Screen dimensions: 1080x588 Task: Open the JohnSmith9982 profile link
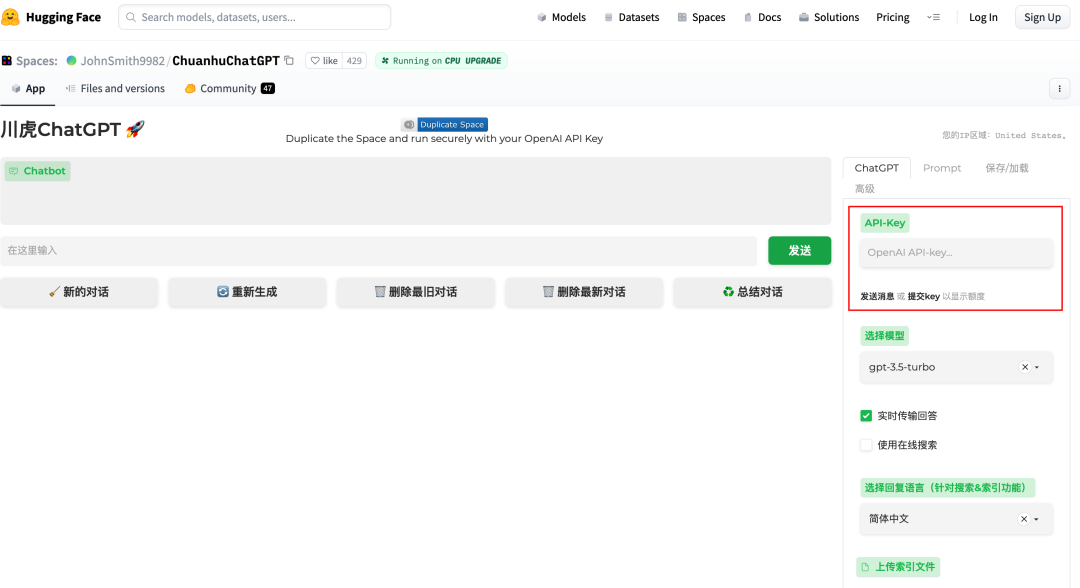tap(123, 61)
